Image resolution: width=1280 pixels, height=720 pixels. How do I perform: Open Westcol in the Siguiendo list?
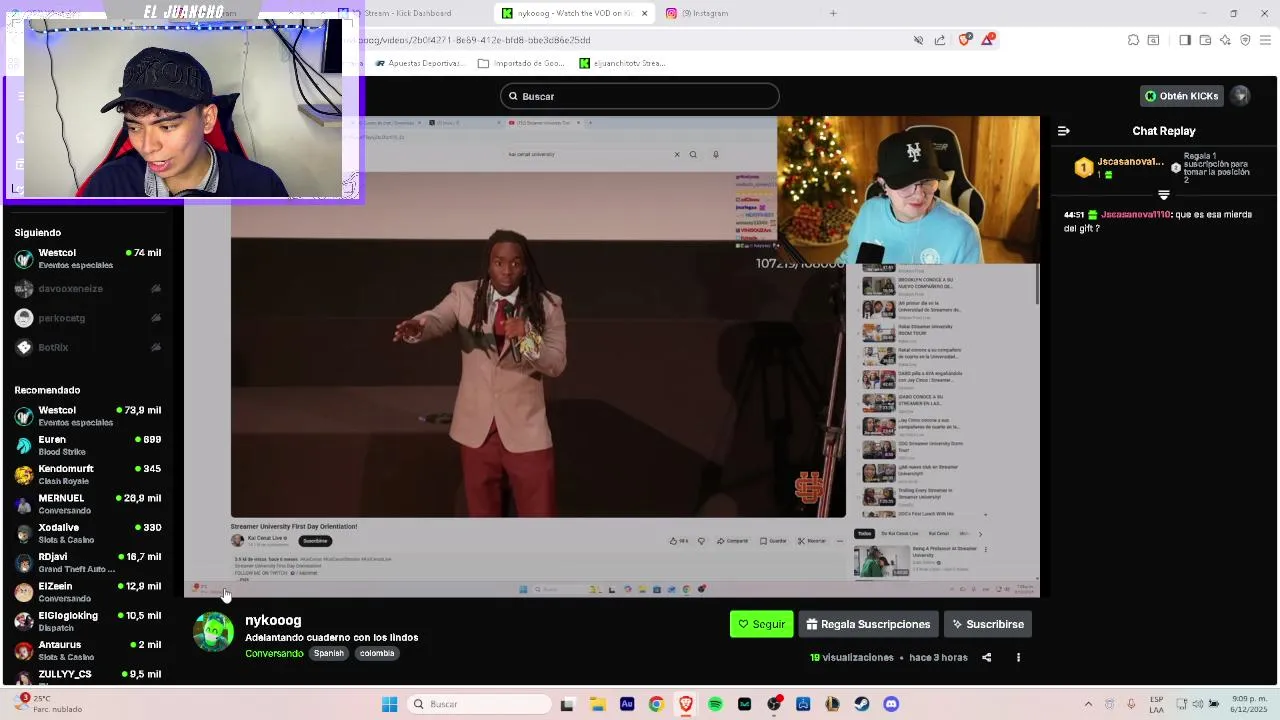pos(88,259)
